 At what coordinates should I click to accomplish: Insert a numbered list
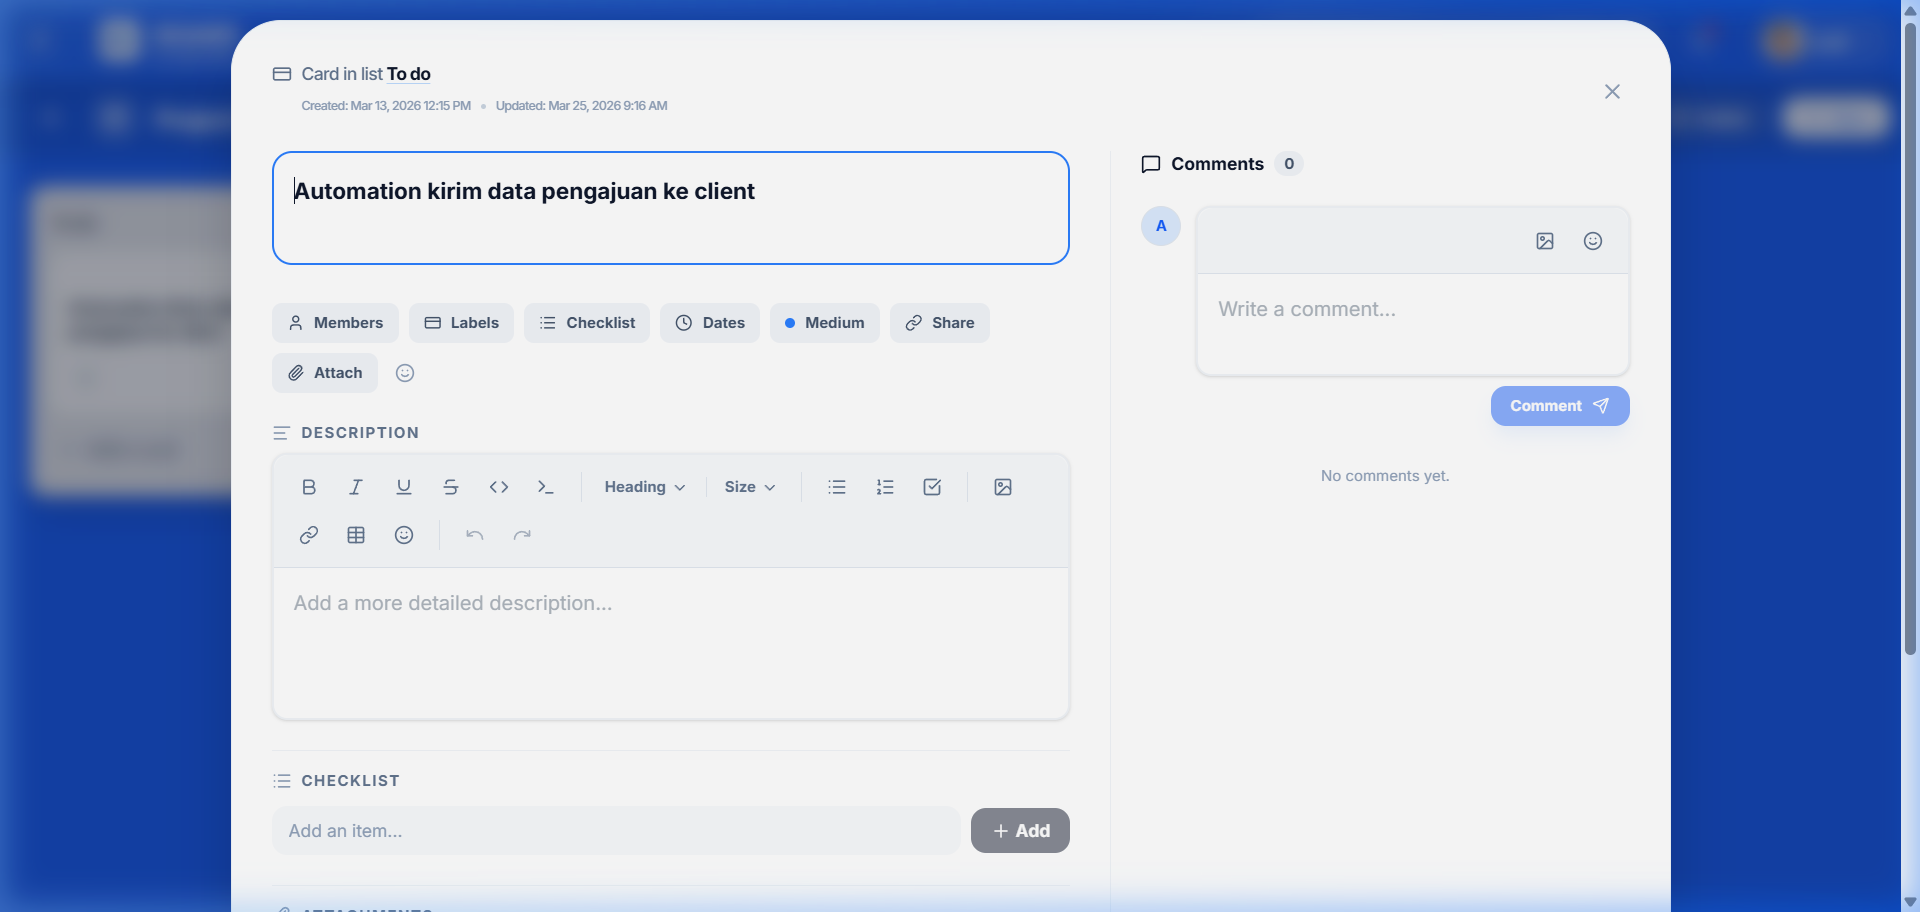(885, 487)
